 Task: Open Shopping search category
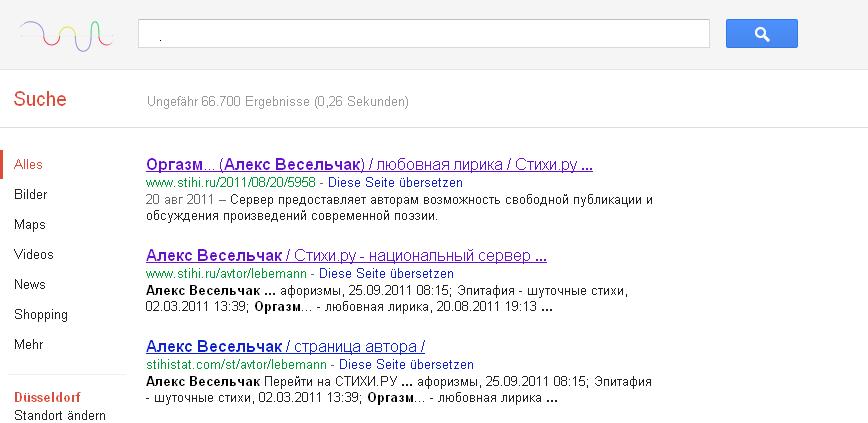coord(41,314)
